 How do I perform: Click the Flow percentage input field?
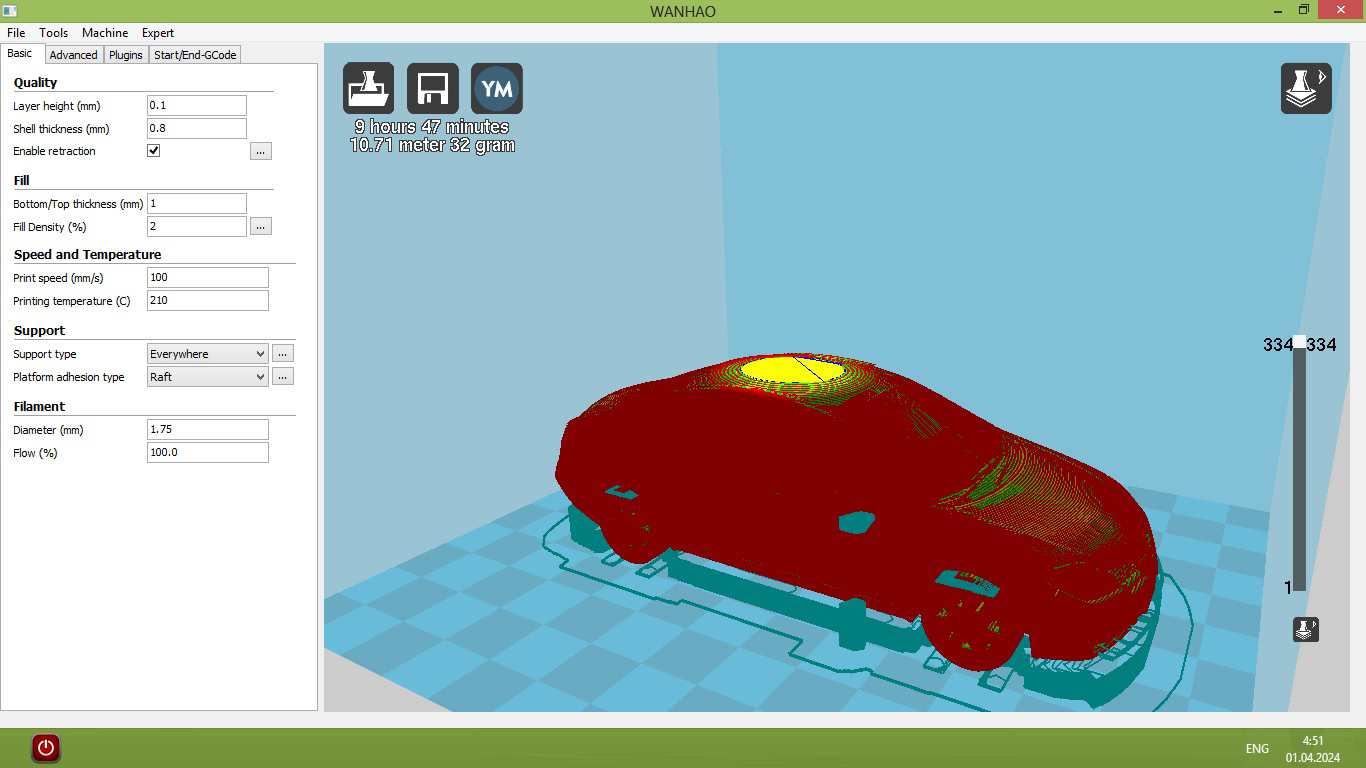pos(208,453)
